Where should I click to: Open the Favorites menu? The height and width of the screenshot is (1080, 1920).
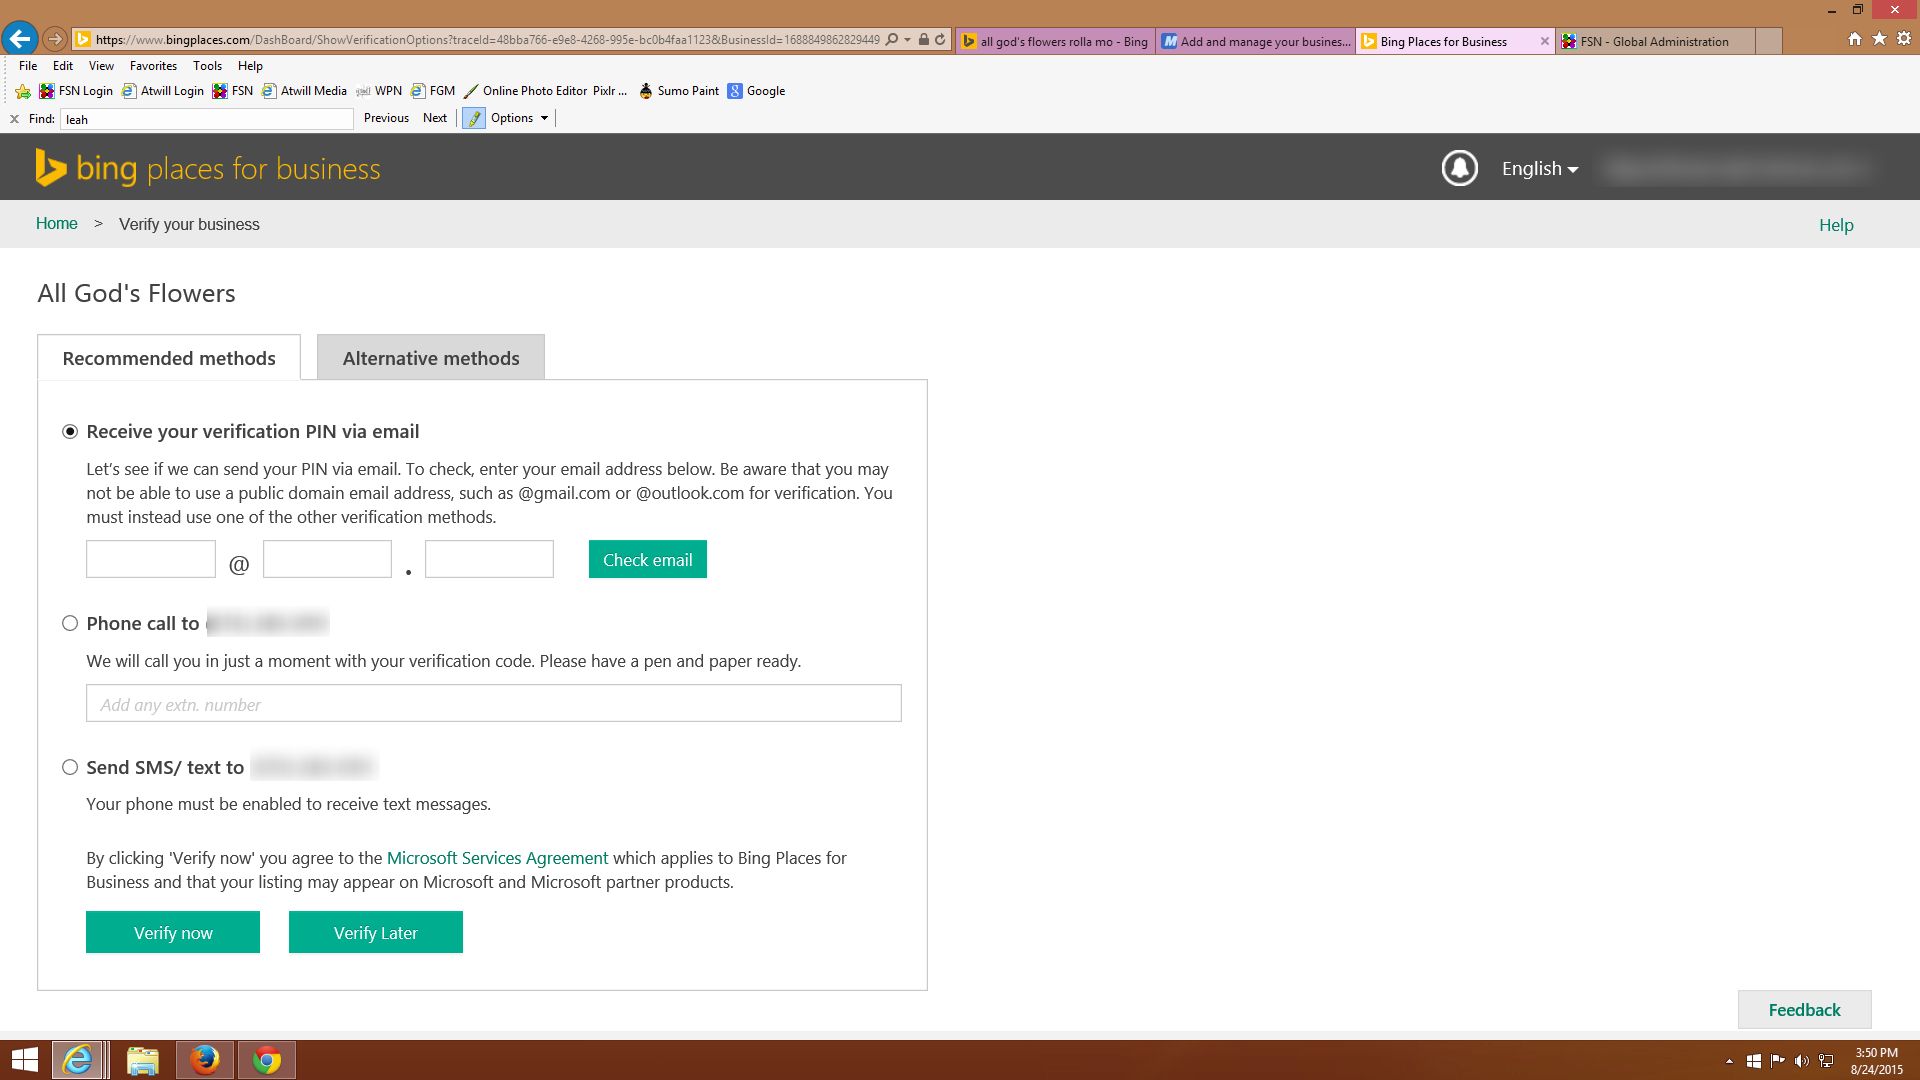(153, 66)
